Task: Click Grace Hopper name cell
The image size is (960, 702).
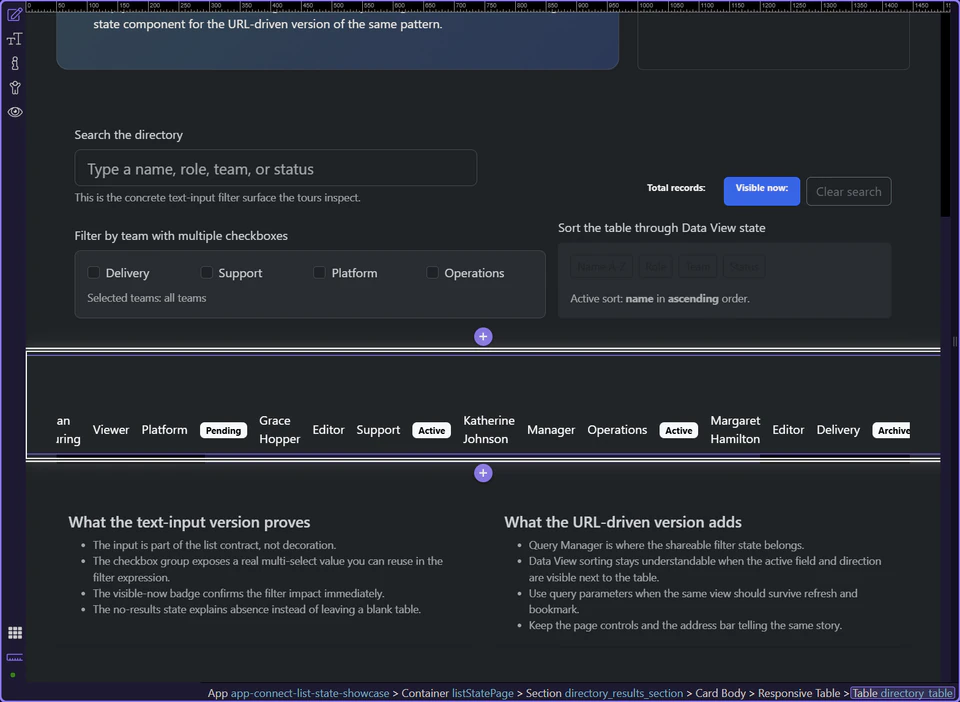Action: [279, 430]
